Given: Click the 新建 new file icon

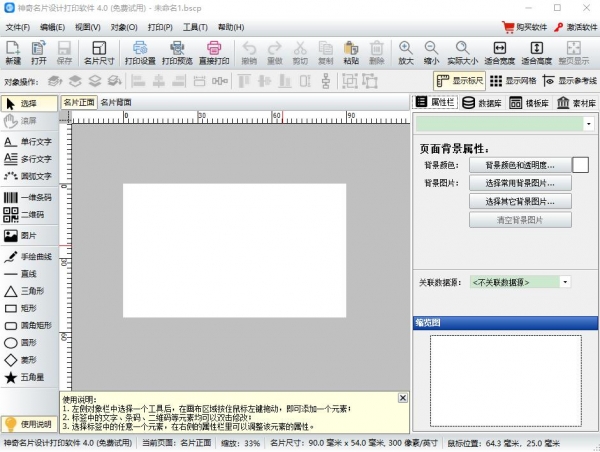Looking at the screenshot, I should point(13,52).
